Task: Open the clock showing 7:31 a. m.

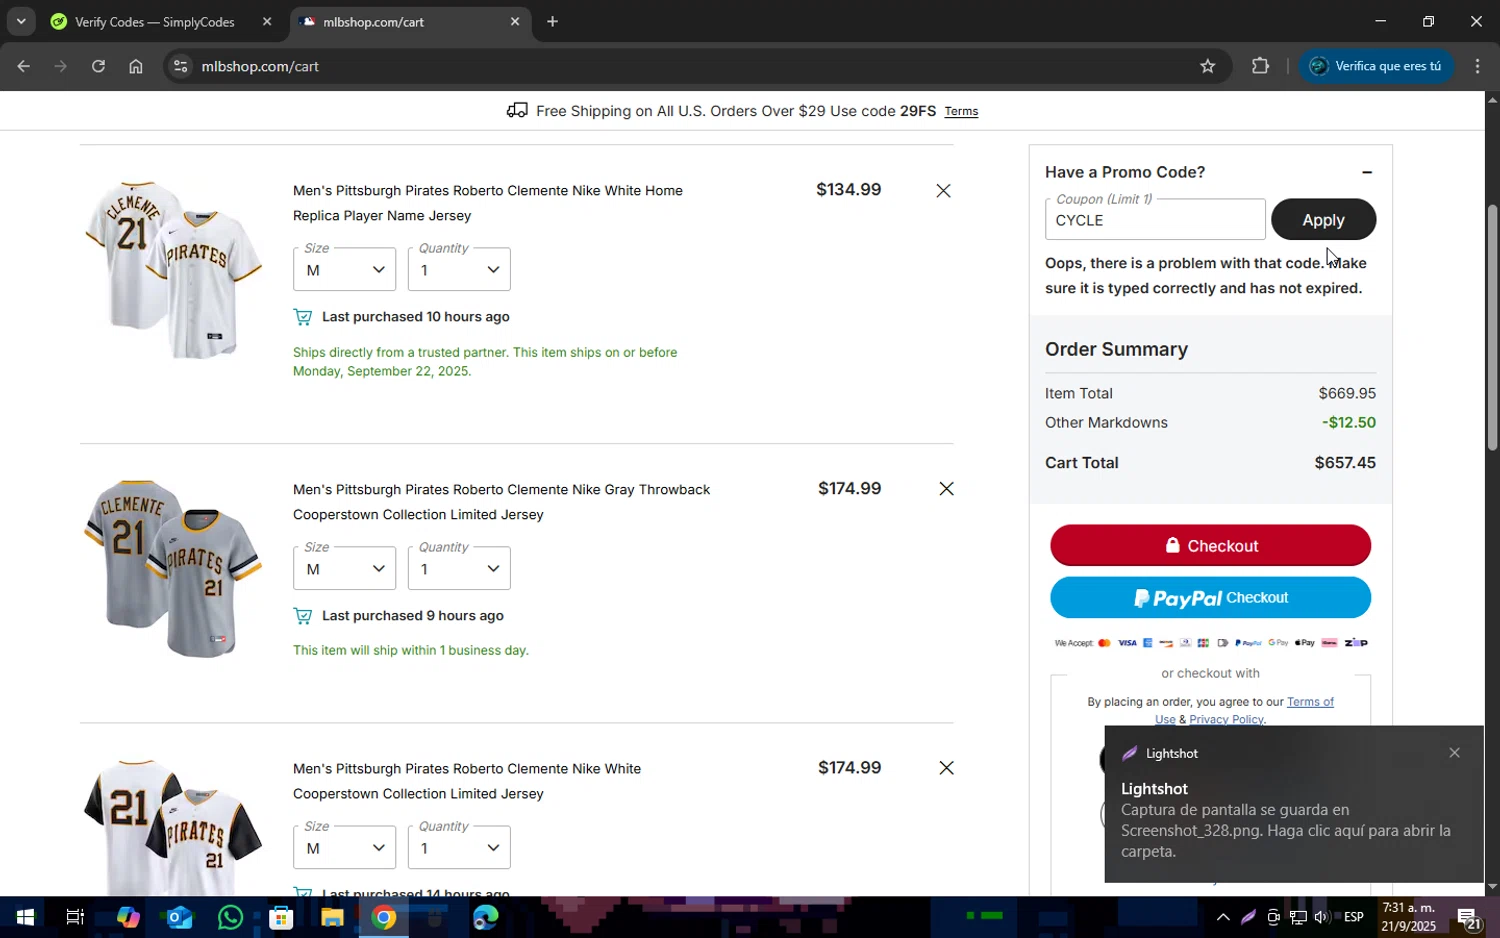Action: tap(1408, 917)
